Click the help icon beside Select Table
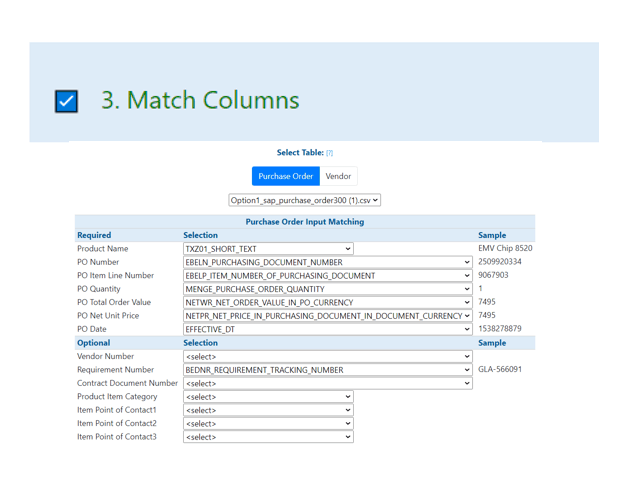The image size is (631, 497). click(x=330, y=153)
